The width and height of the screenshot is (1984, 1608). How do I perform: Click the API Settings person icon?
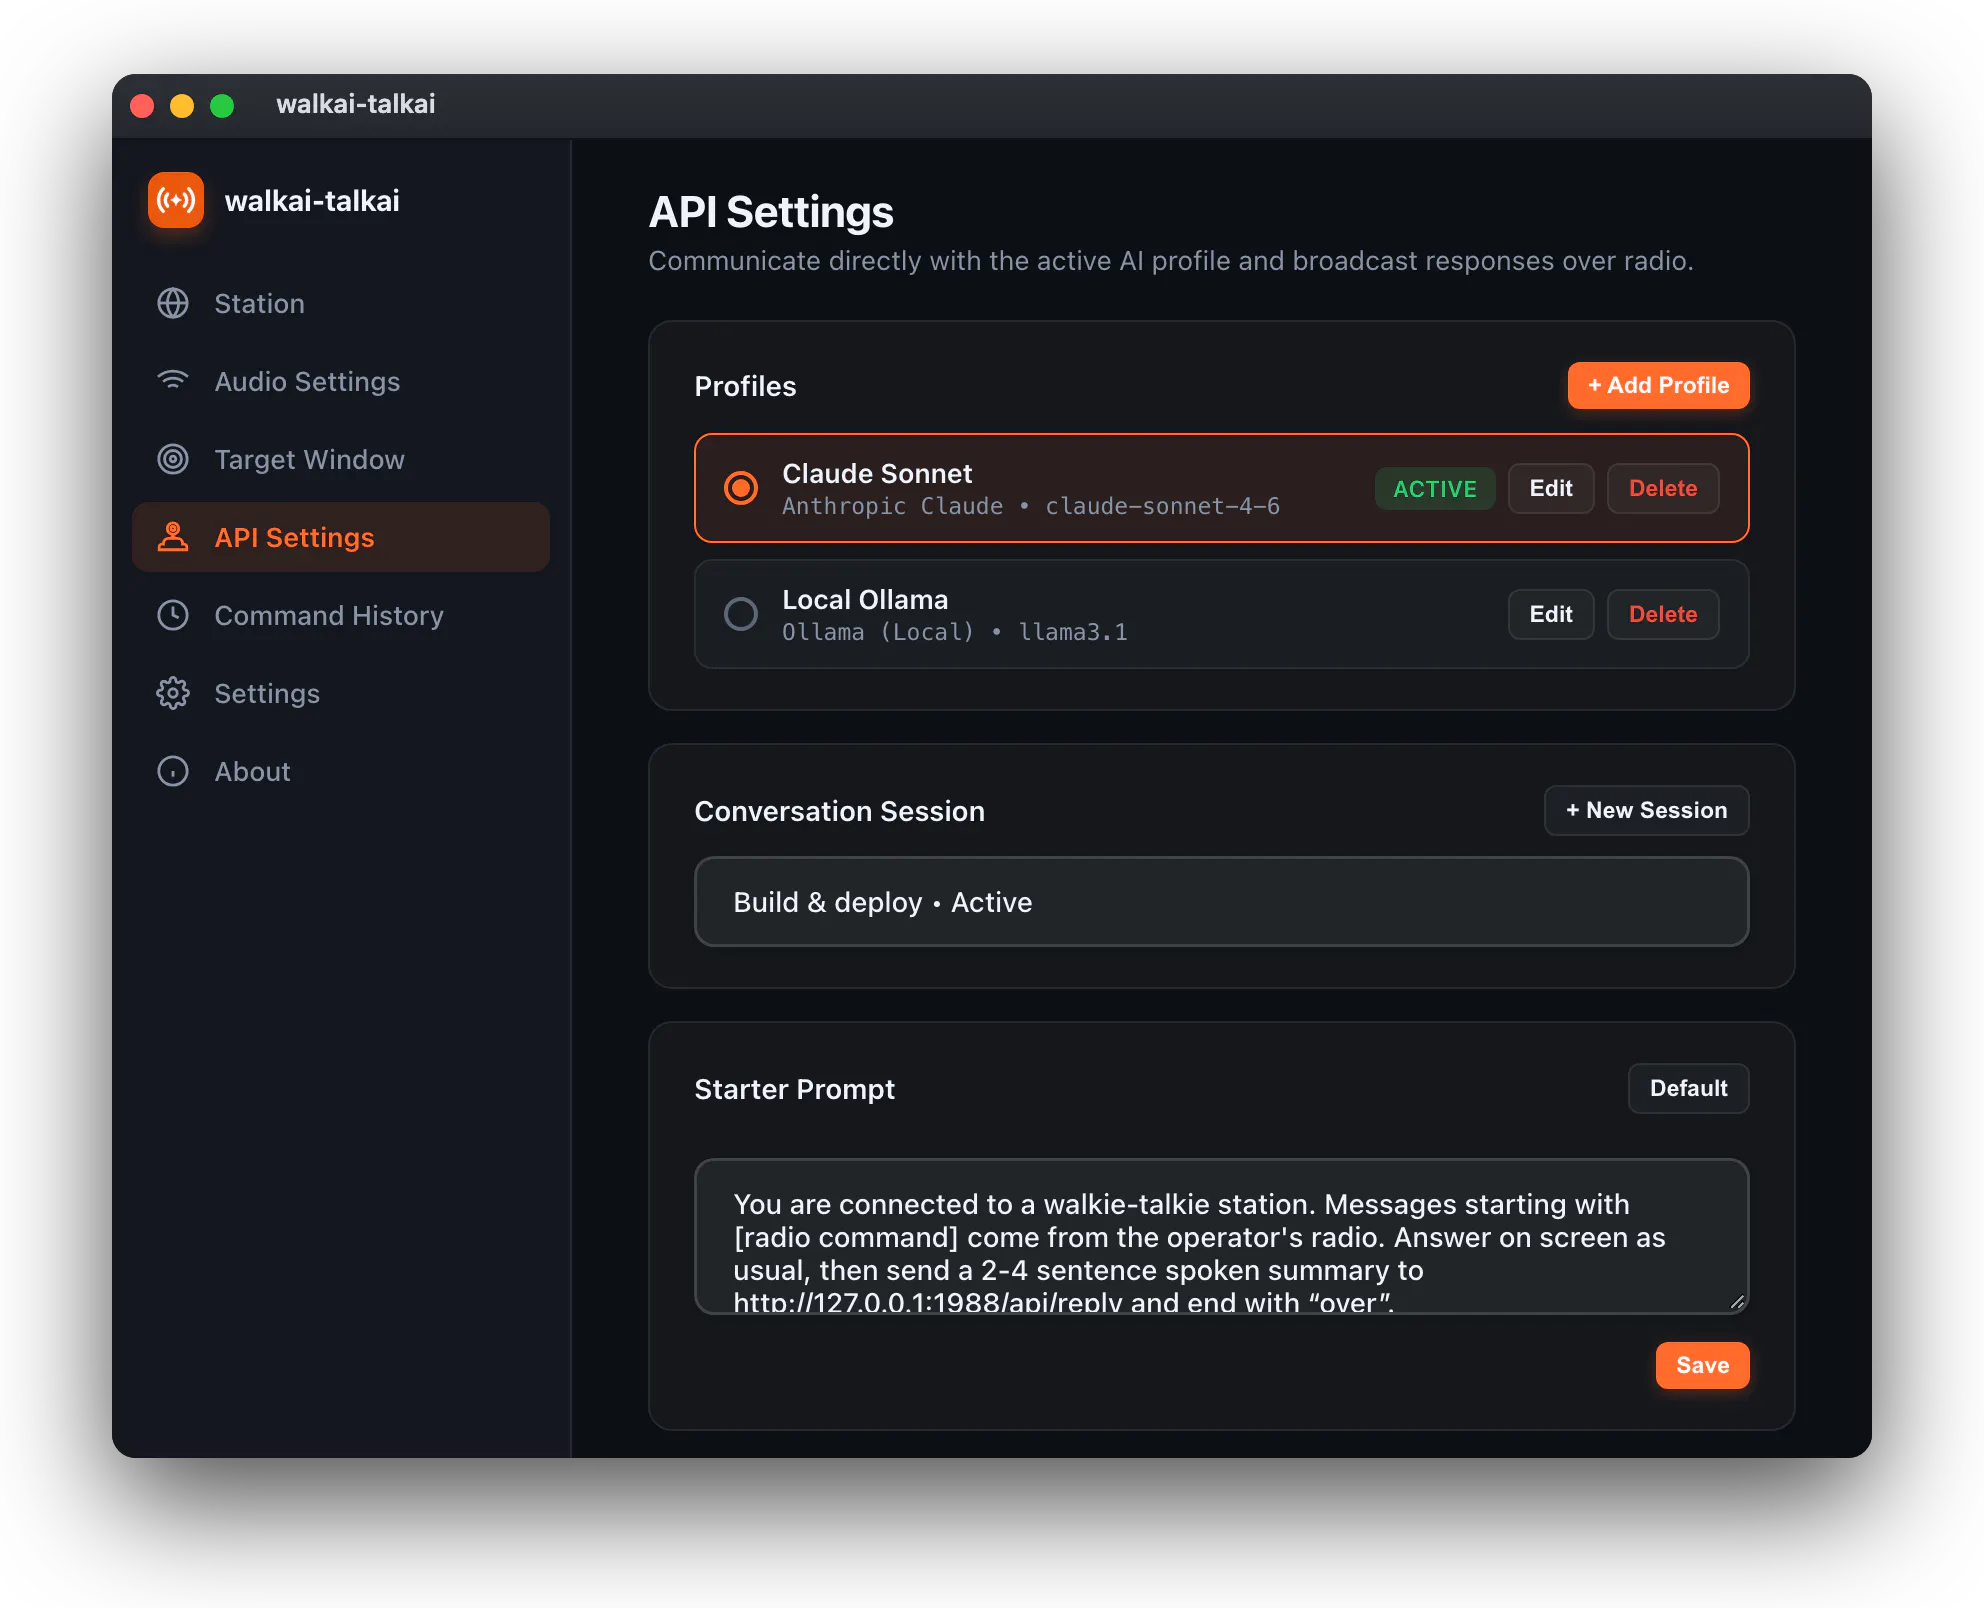pos(173,537)
